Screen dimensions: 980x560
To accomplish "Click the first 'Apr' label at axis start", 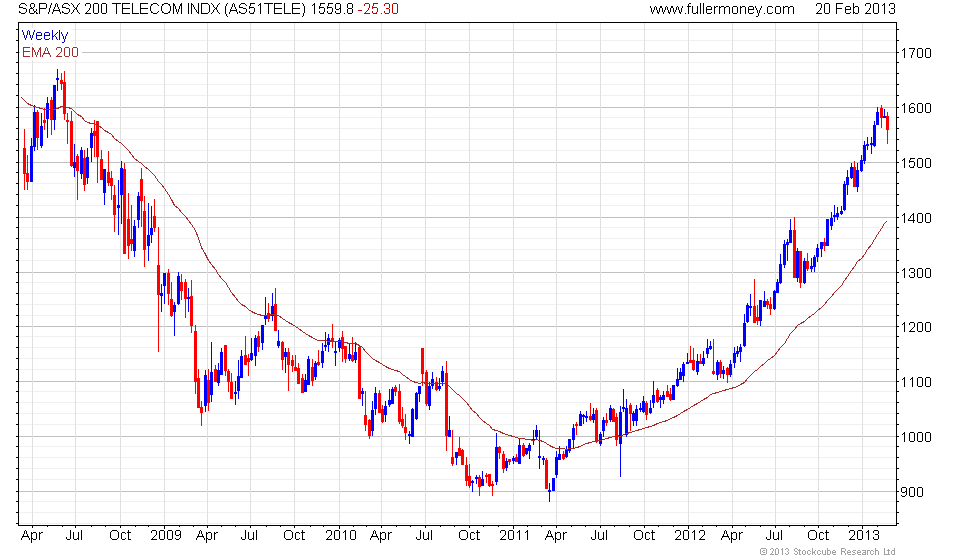I will pyautogui.click(x=32, y=536).
